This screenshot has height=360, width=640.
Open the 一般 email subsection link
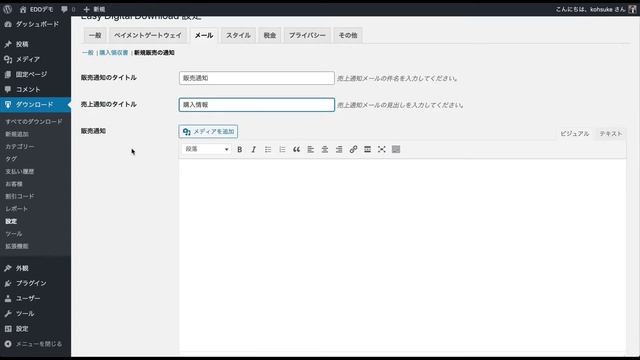(x=88, y=53)
